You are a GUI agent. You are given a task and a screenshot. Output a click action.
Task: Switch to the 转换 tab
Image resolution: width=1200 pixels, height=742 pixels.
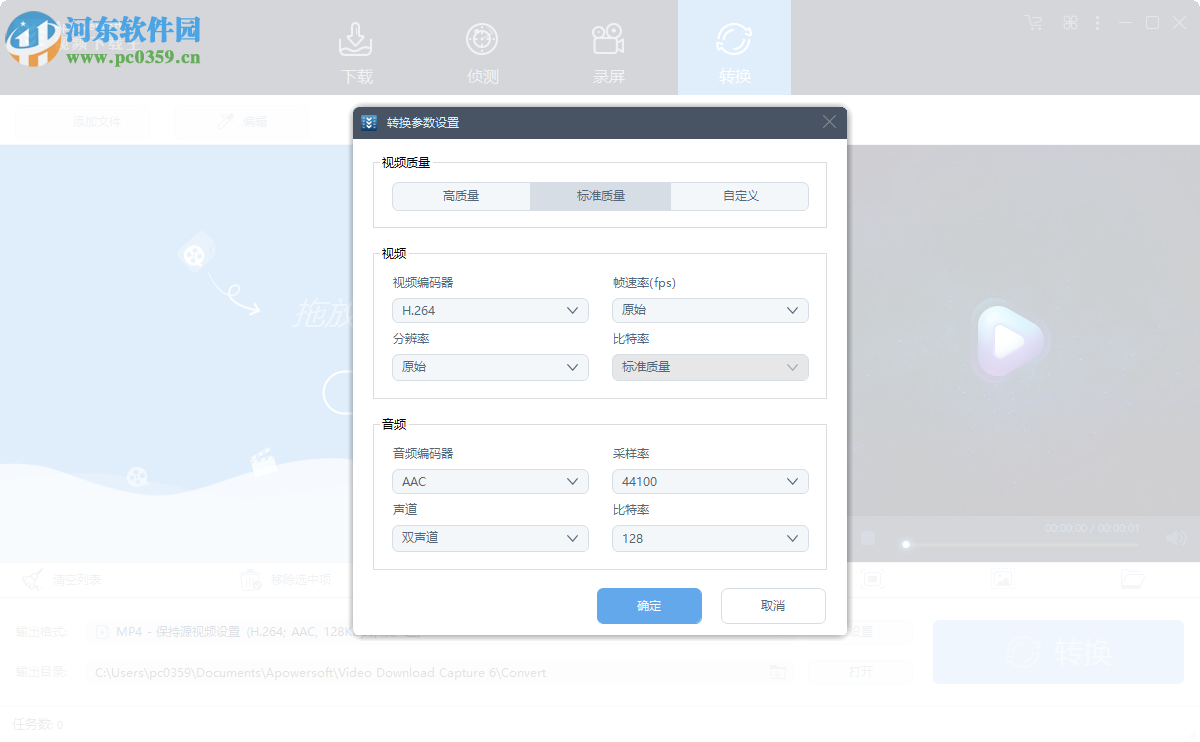point(734,47)
